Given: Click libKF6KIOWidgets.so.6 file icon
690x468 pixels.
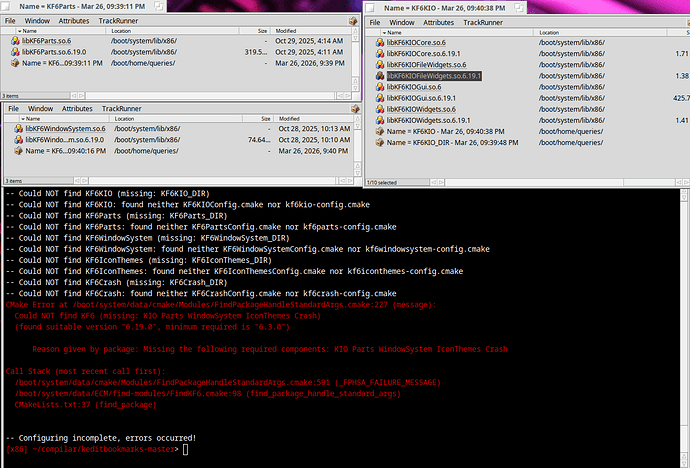Looking at the screenshot, I should click(x=380, y=109).
